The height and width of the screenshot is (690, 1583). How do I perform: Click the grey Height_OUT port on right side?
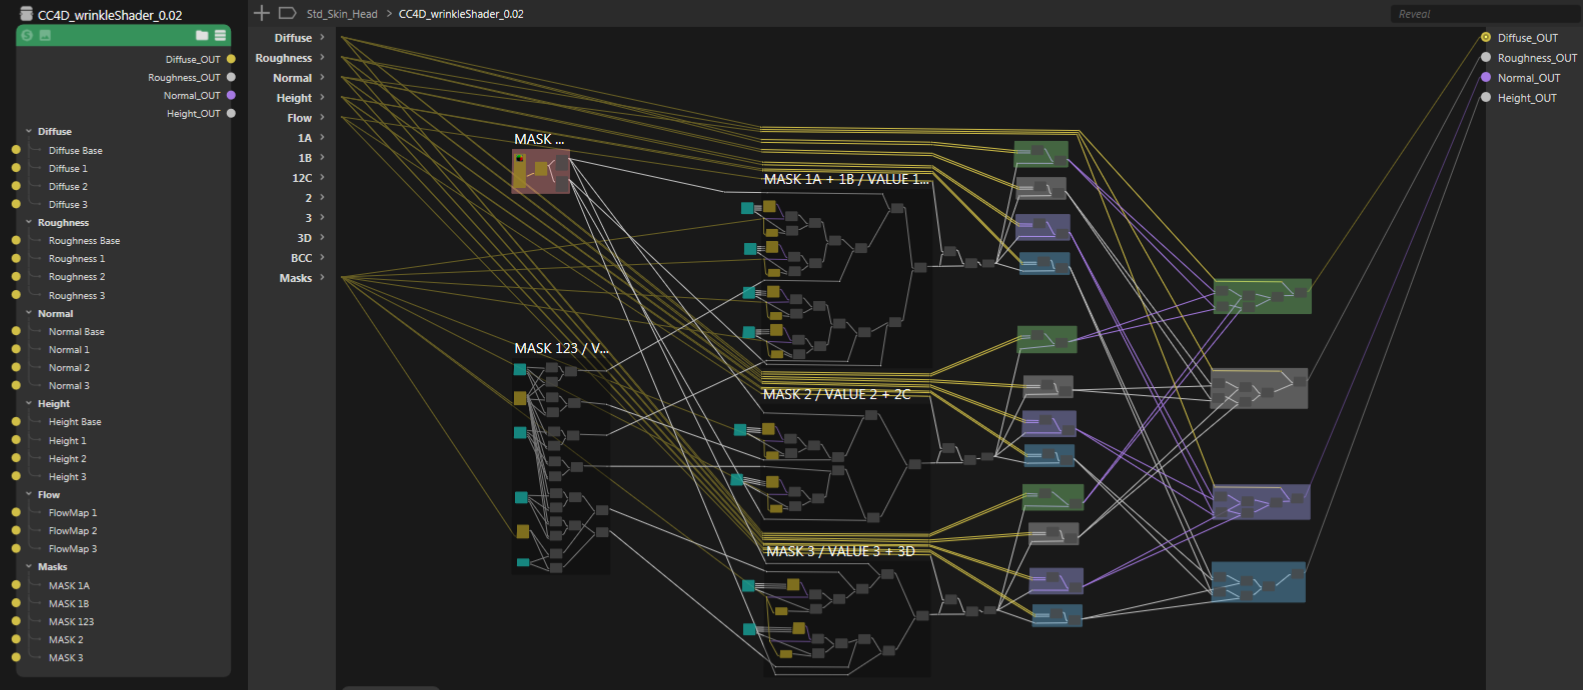[1486, 97]
